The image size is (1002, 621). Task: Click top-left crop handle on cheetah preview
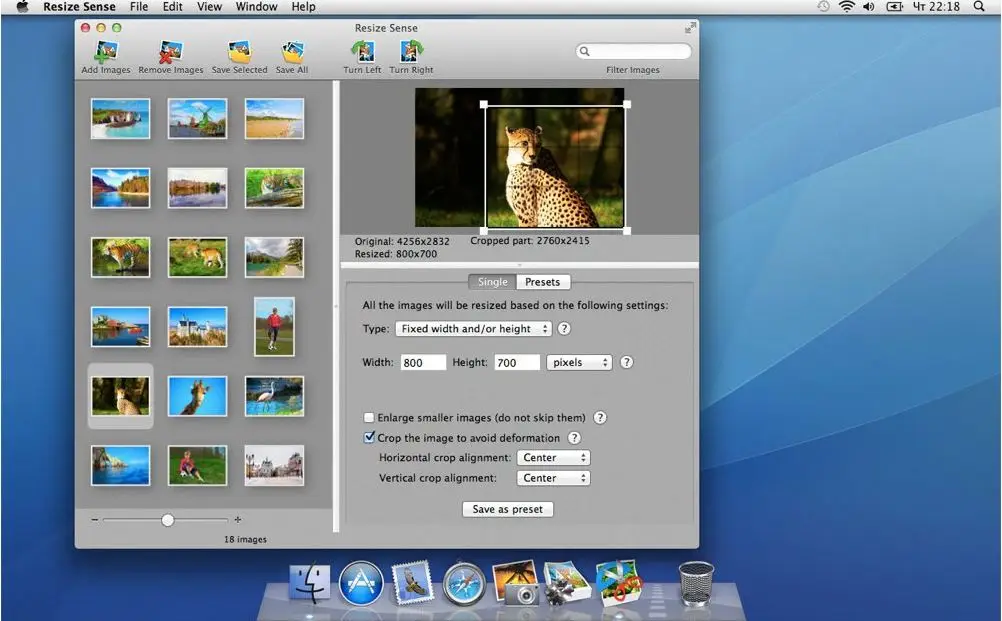pyautogui.click(x=484, y=104)
